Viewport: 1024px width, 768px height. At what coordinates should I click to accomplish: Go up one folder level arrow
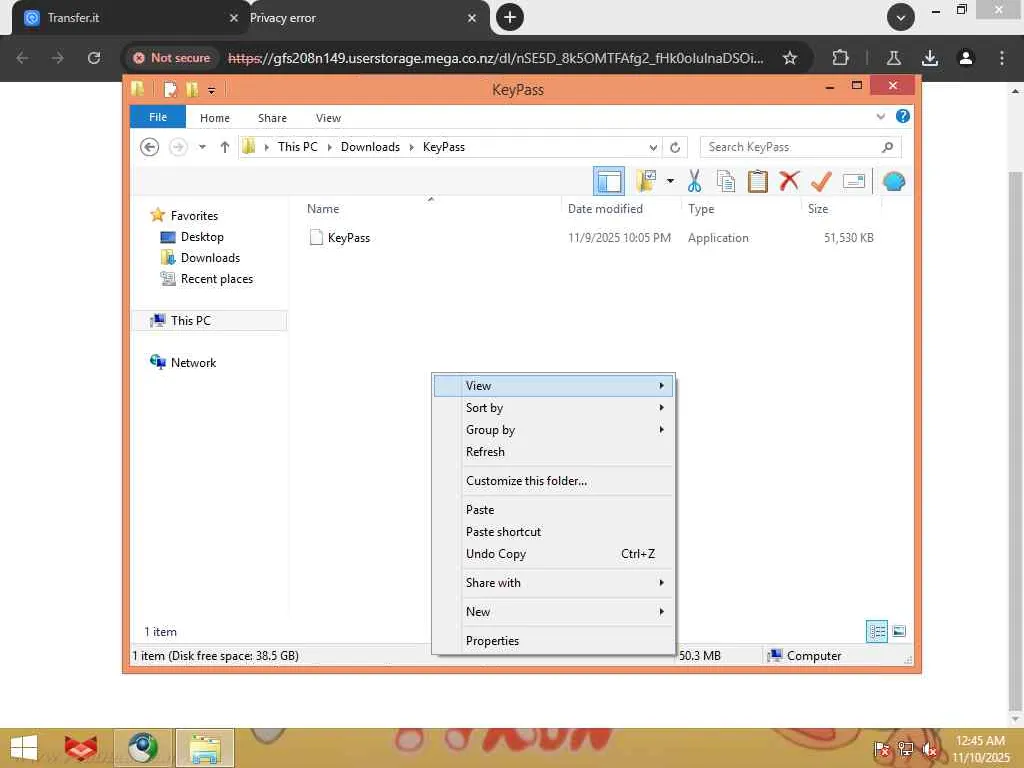(225, 147)
